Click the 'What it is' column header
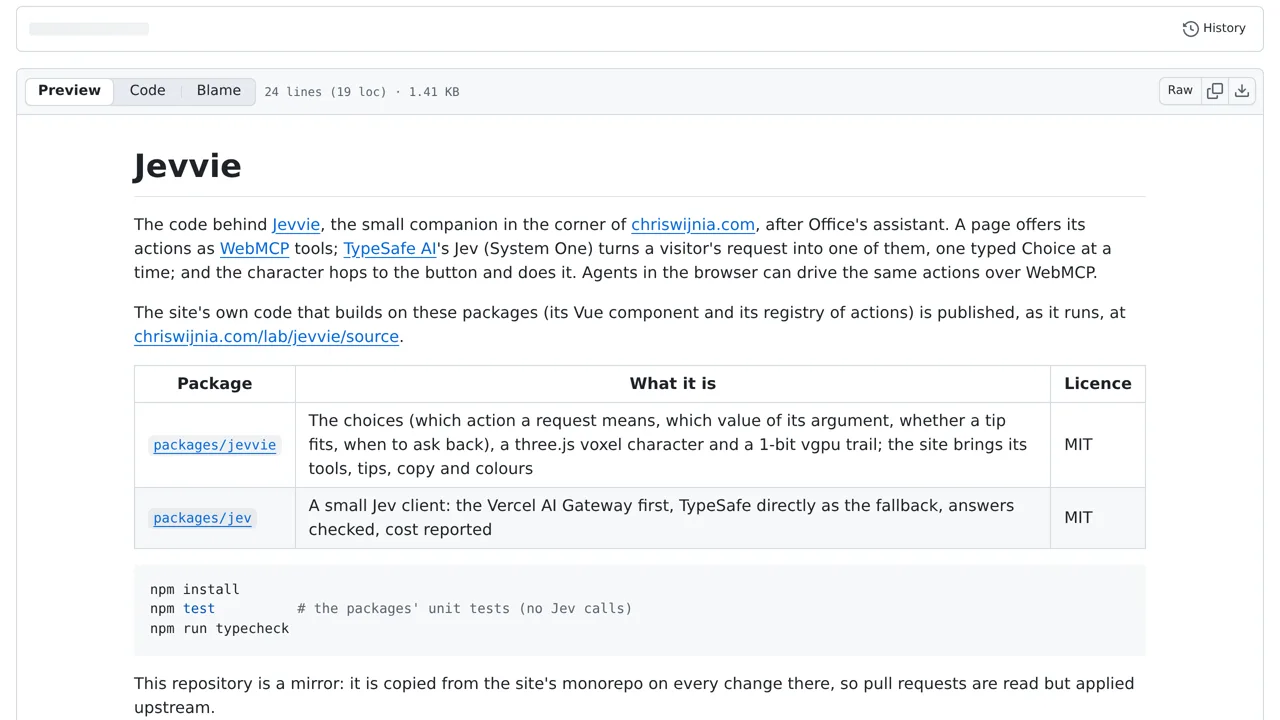Viewport: 1280px width, 720px height. point(673,384)
